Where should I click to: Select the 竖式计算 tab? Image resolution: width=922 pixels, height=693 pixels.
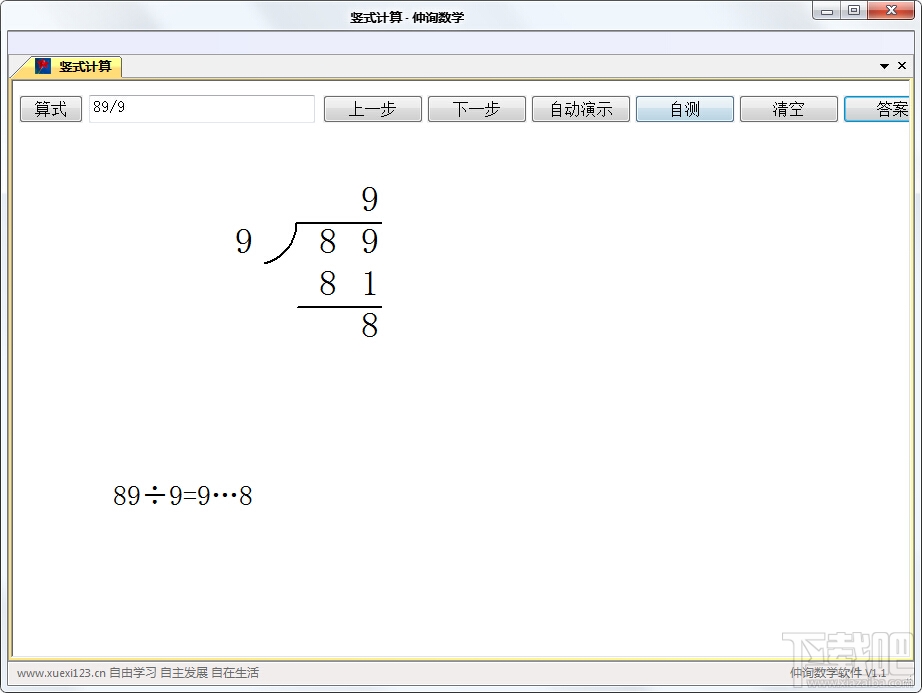pos(75,66)
